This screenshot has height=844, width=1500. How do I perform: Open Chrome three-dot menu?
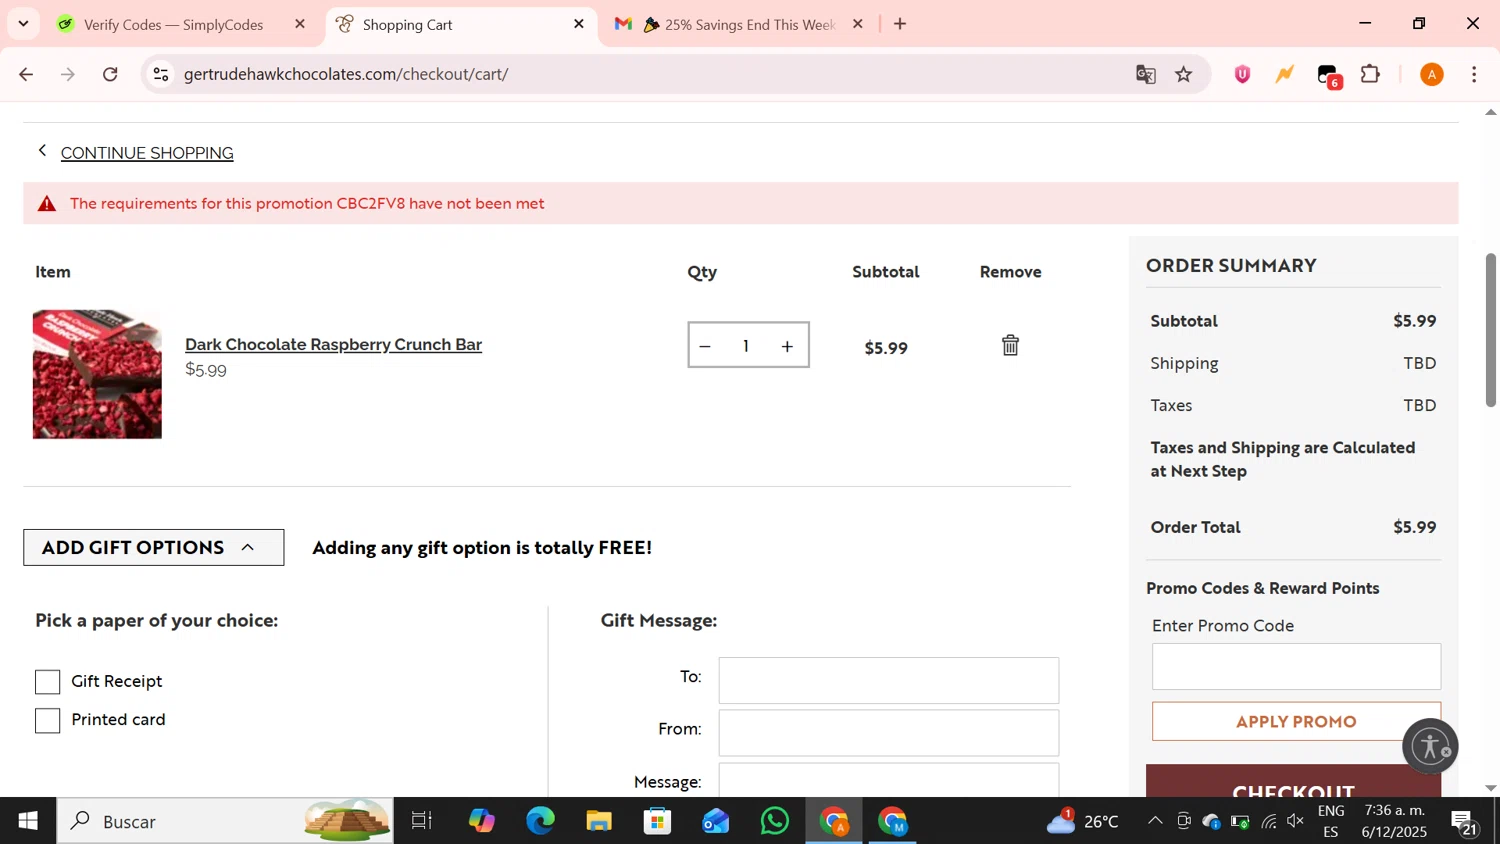click(1474, 74)
